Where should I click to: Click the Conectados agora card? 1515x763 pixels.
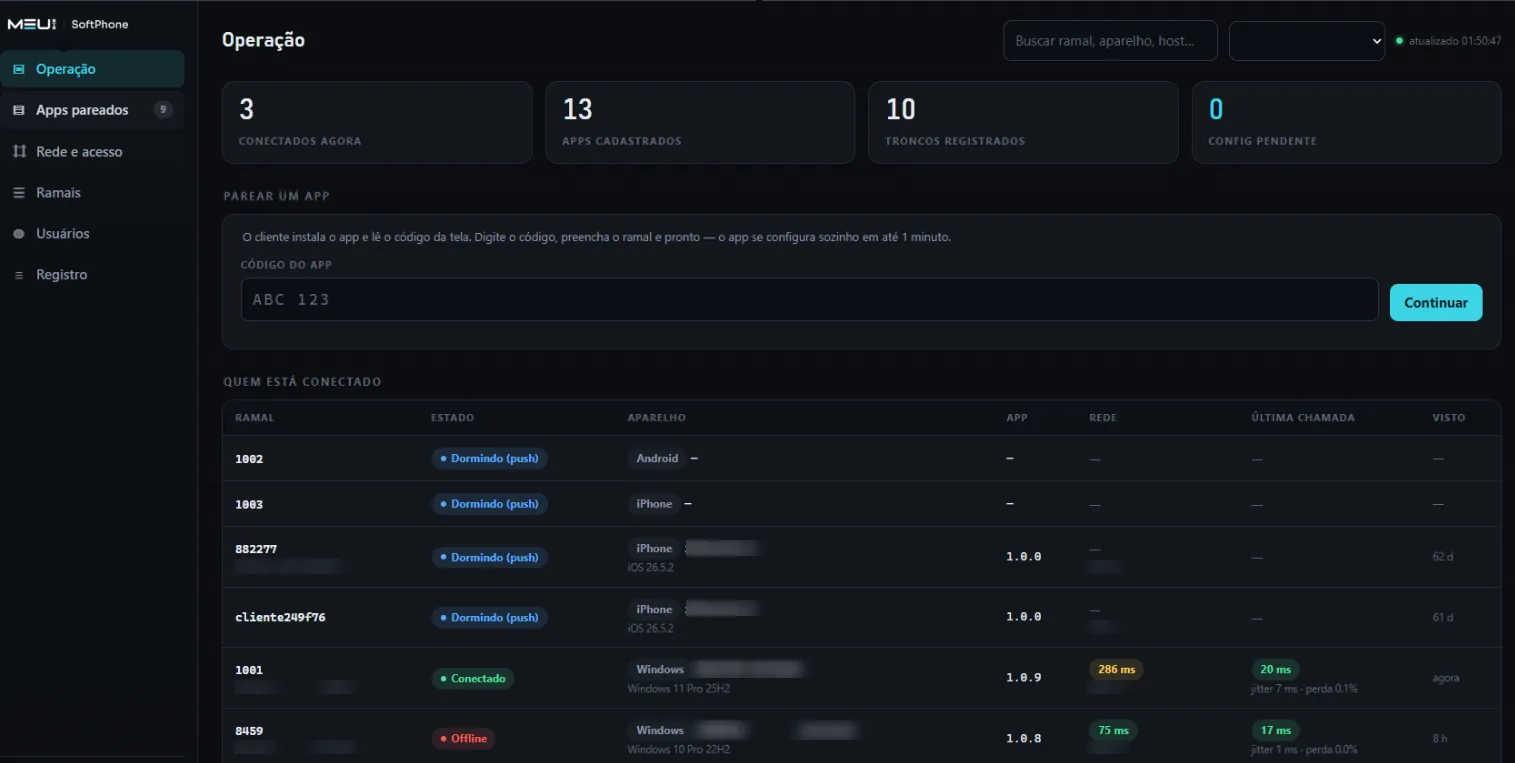[x=377, y=122]
